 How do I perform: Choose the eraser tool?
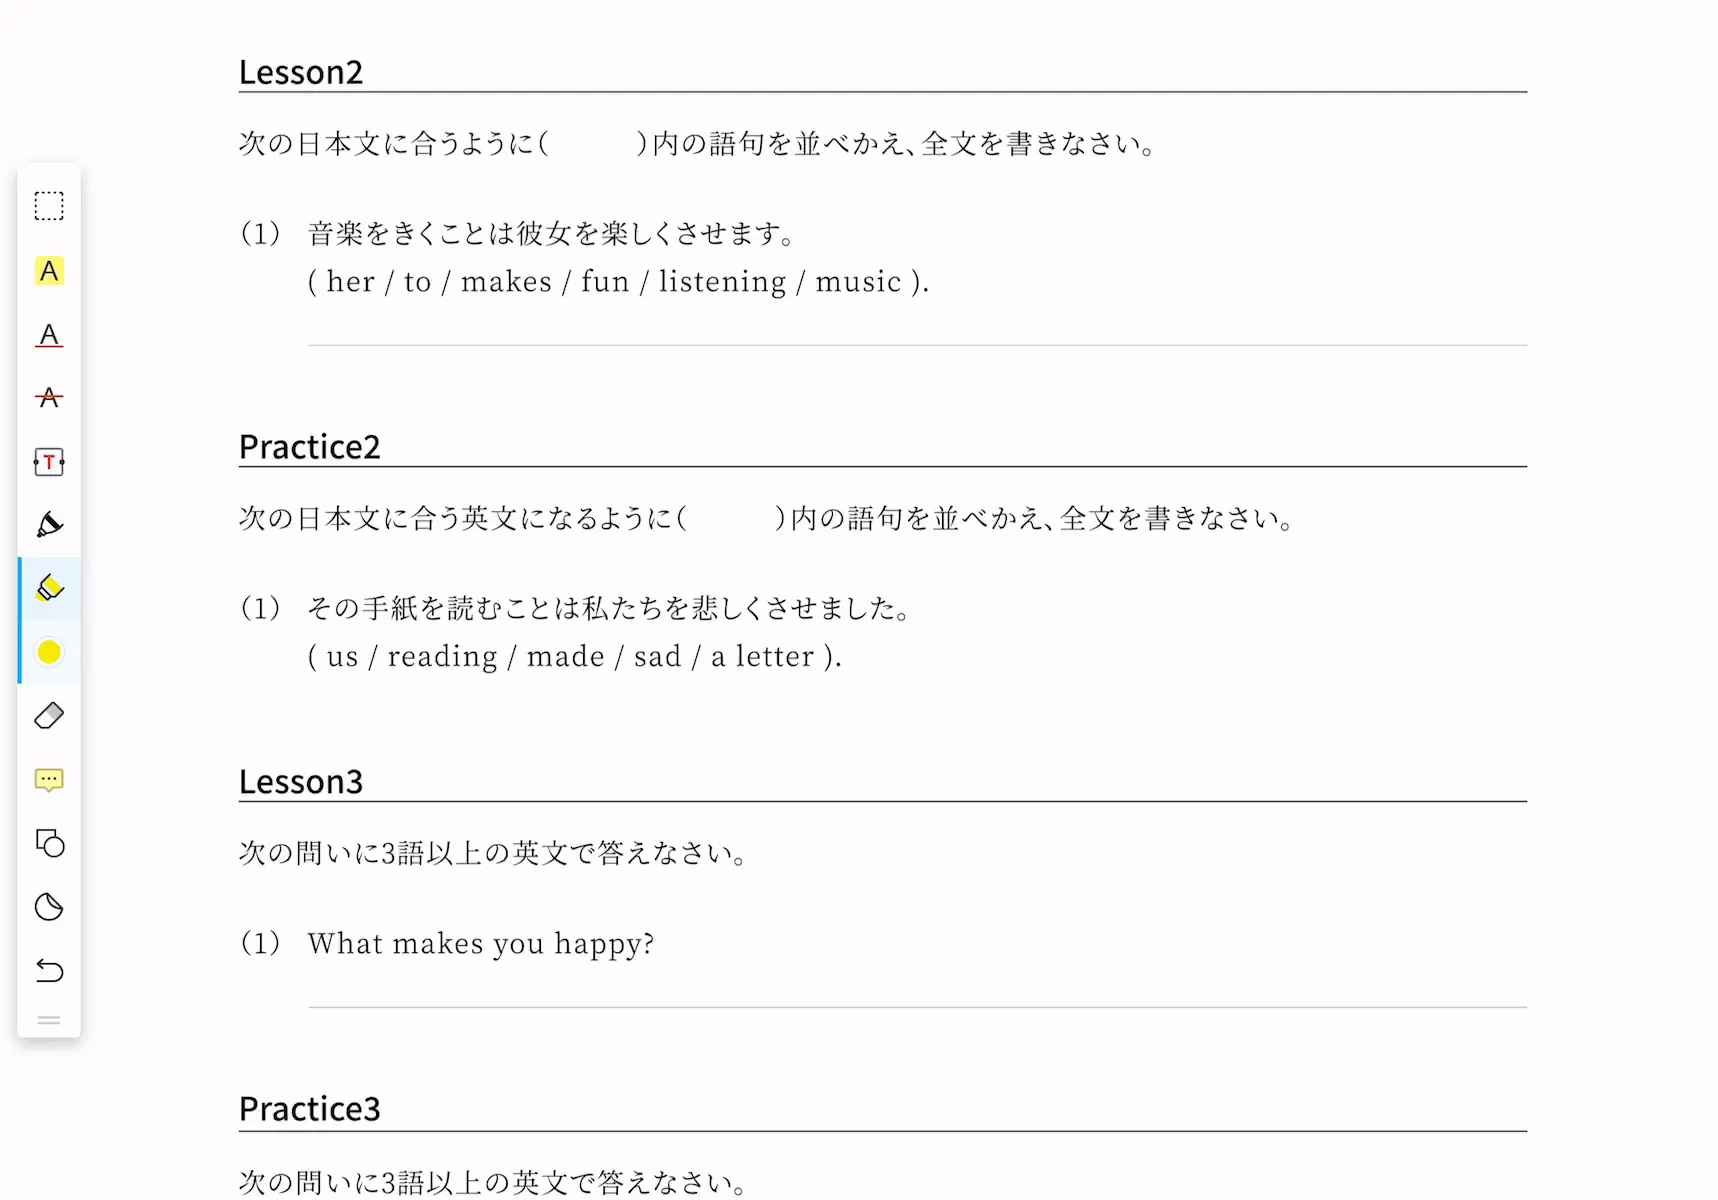[x=49, y=716]
